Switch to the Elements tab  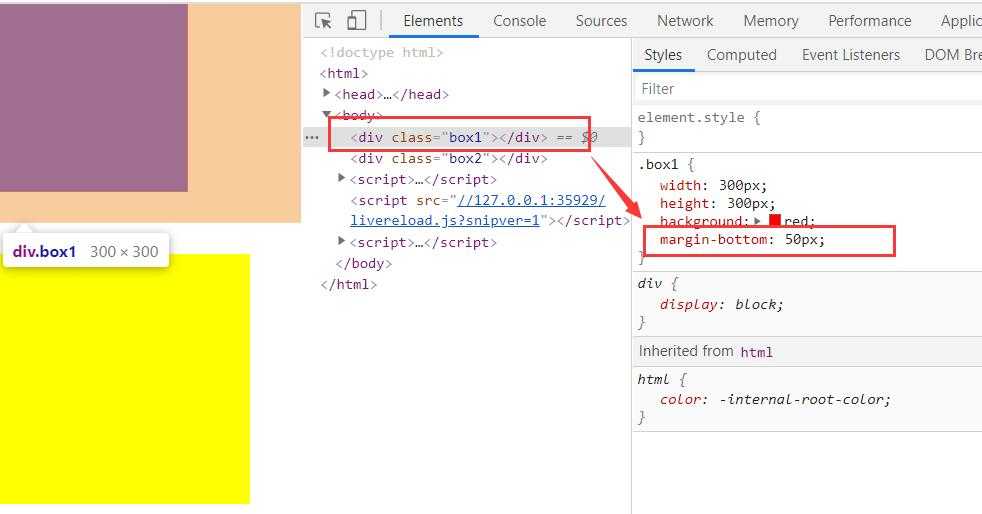click(433, 21)
